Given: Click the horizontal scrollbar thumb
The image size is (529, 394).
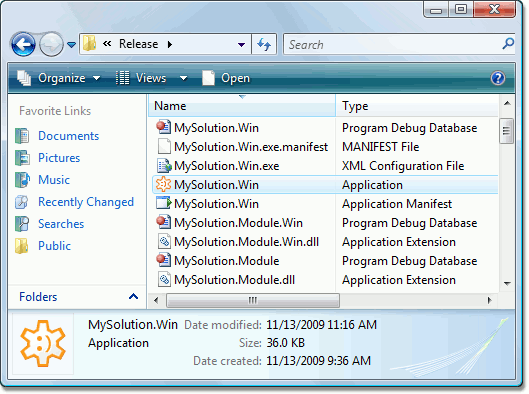Looking at the screenshot, I should pos(253,300).
